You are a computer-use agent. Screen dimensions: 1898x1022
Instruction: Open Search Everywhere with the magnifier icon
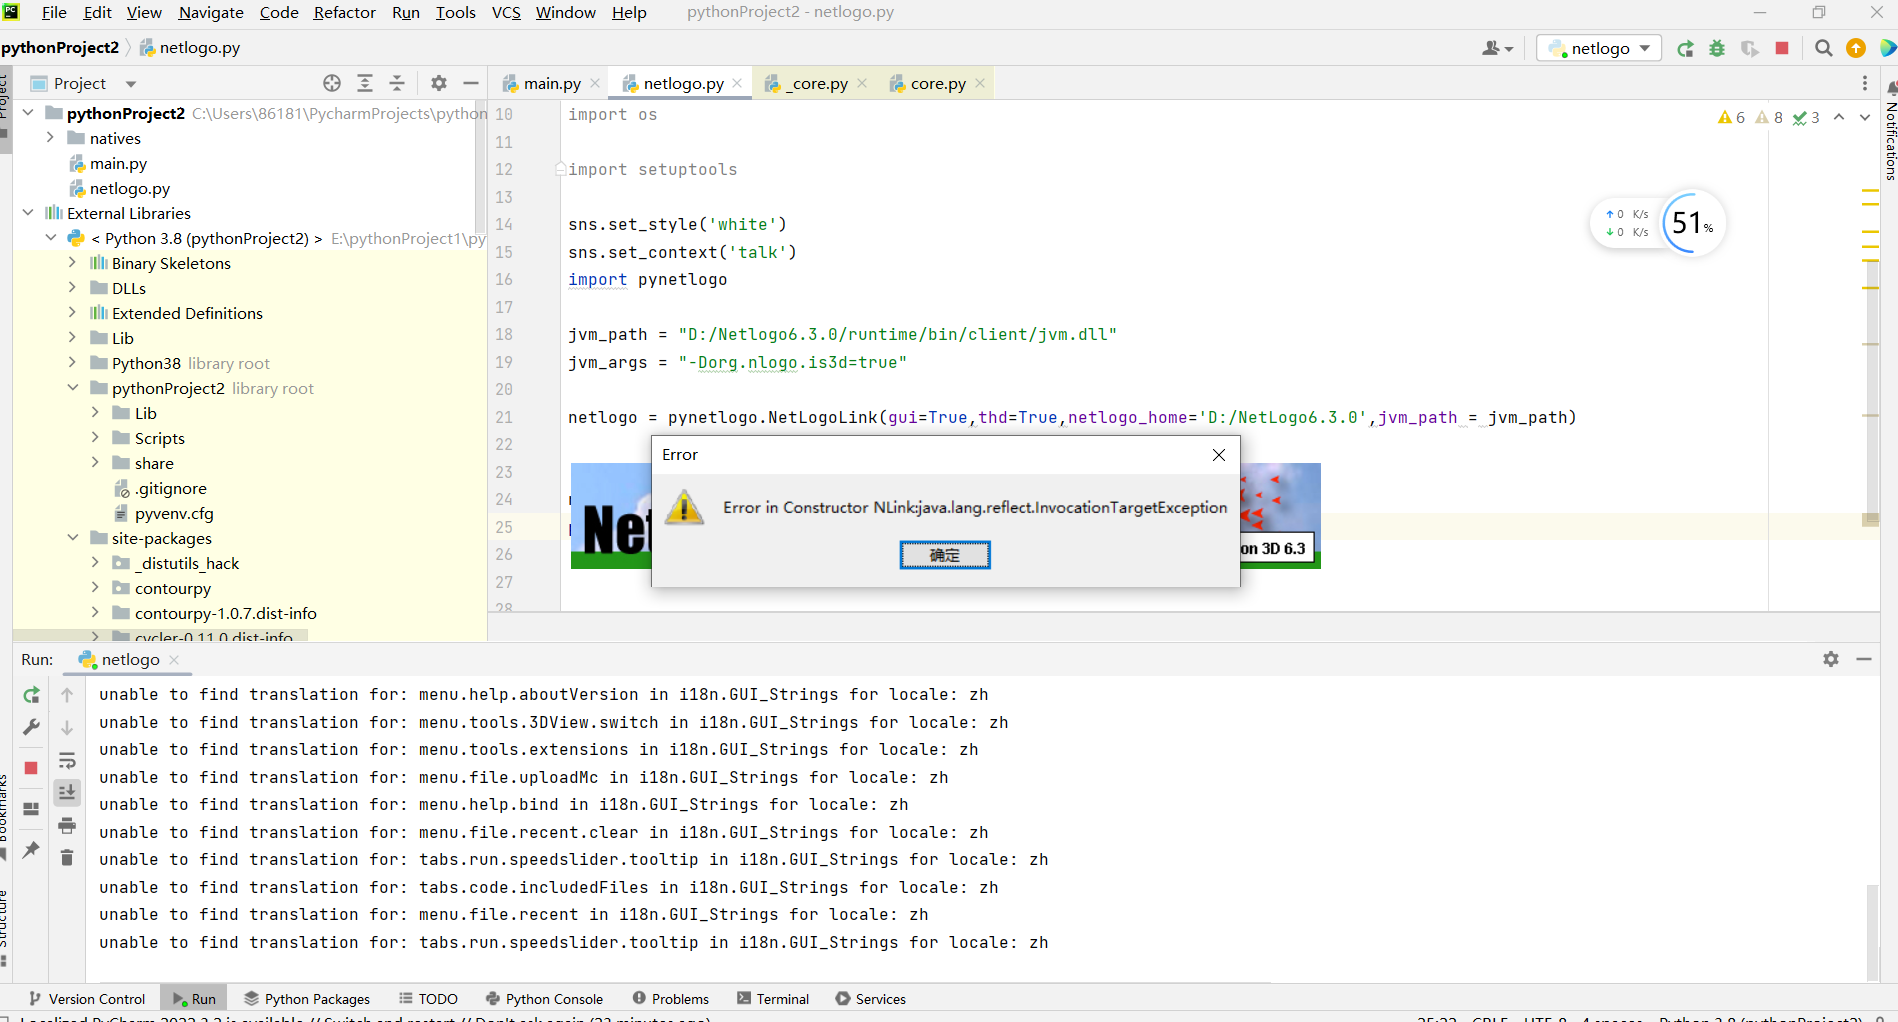[1823, 48]
